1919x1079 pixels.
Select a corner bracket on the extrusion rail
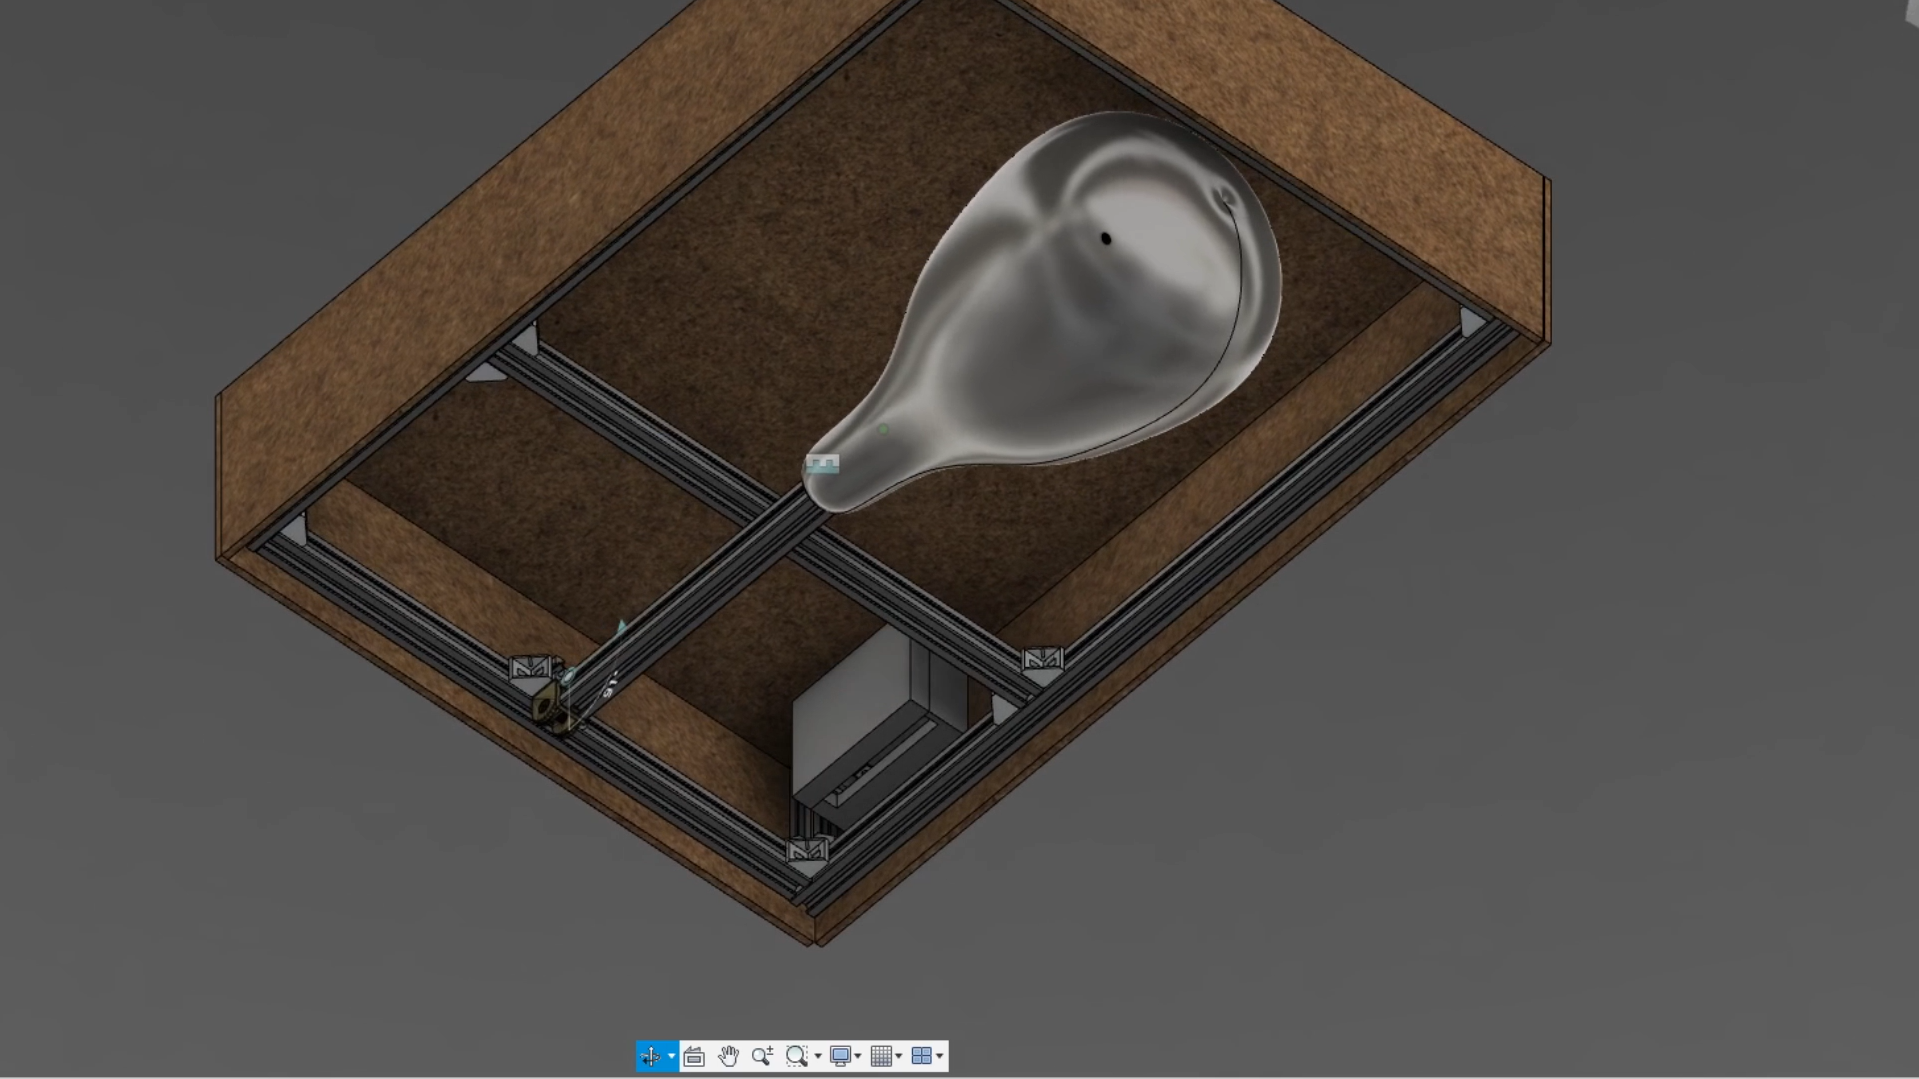click(x=1043, y=657)
